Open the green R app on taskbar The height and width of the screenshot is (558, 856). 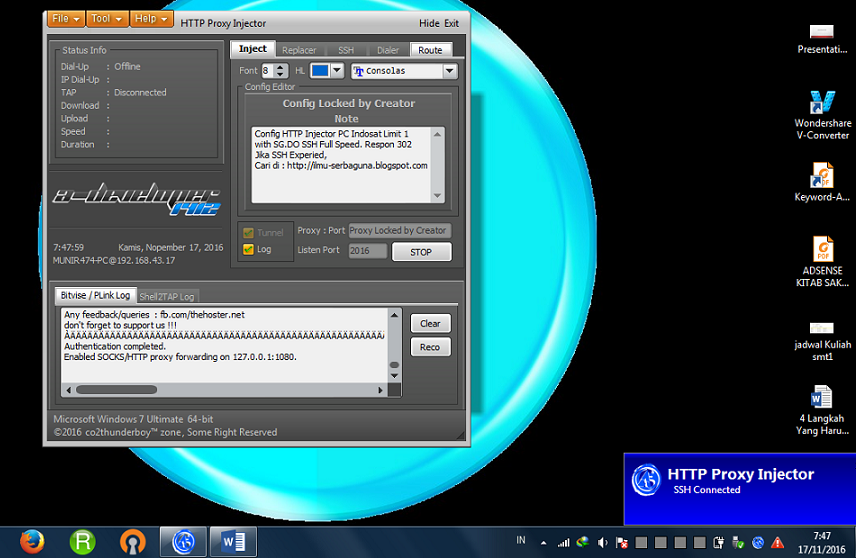click(82, 542)
